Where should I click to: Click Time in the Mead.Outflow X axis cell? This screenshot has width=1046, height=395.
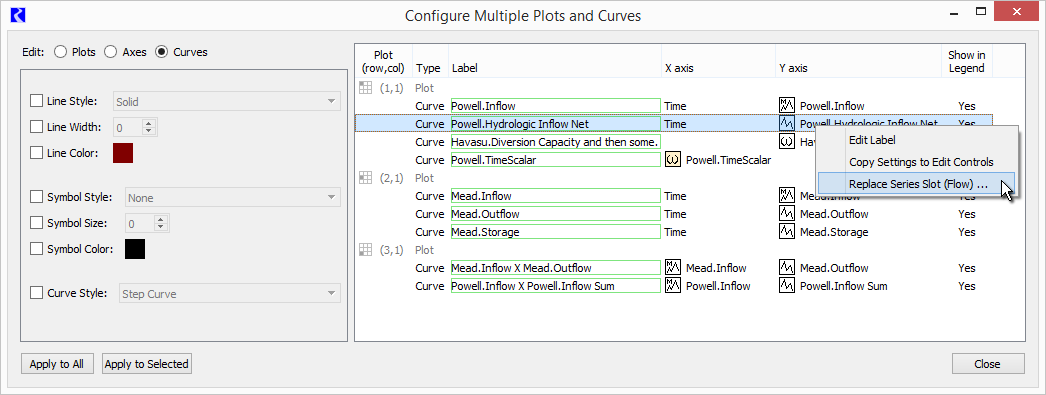pyautogui.click(x=675, y=214)
